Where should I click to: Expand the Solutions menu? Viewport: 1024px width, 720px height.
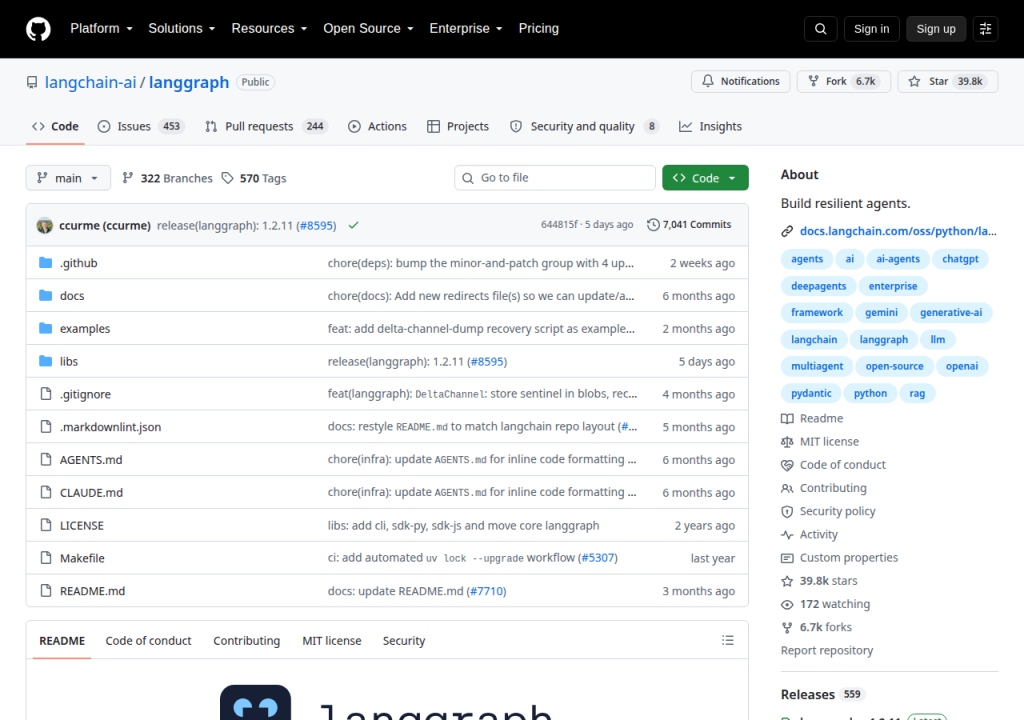tap(182, 29)
